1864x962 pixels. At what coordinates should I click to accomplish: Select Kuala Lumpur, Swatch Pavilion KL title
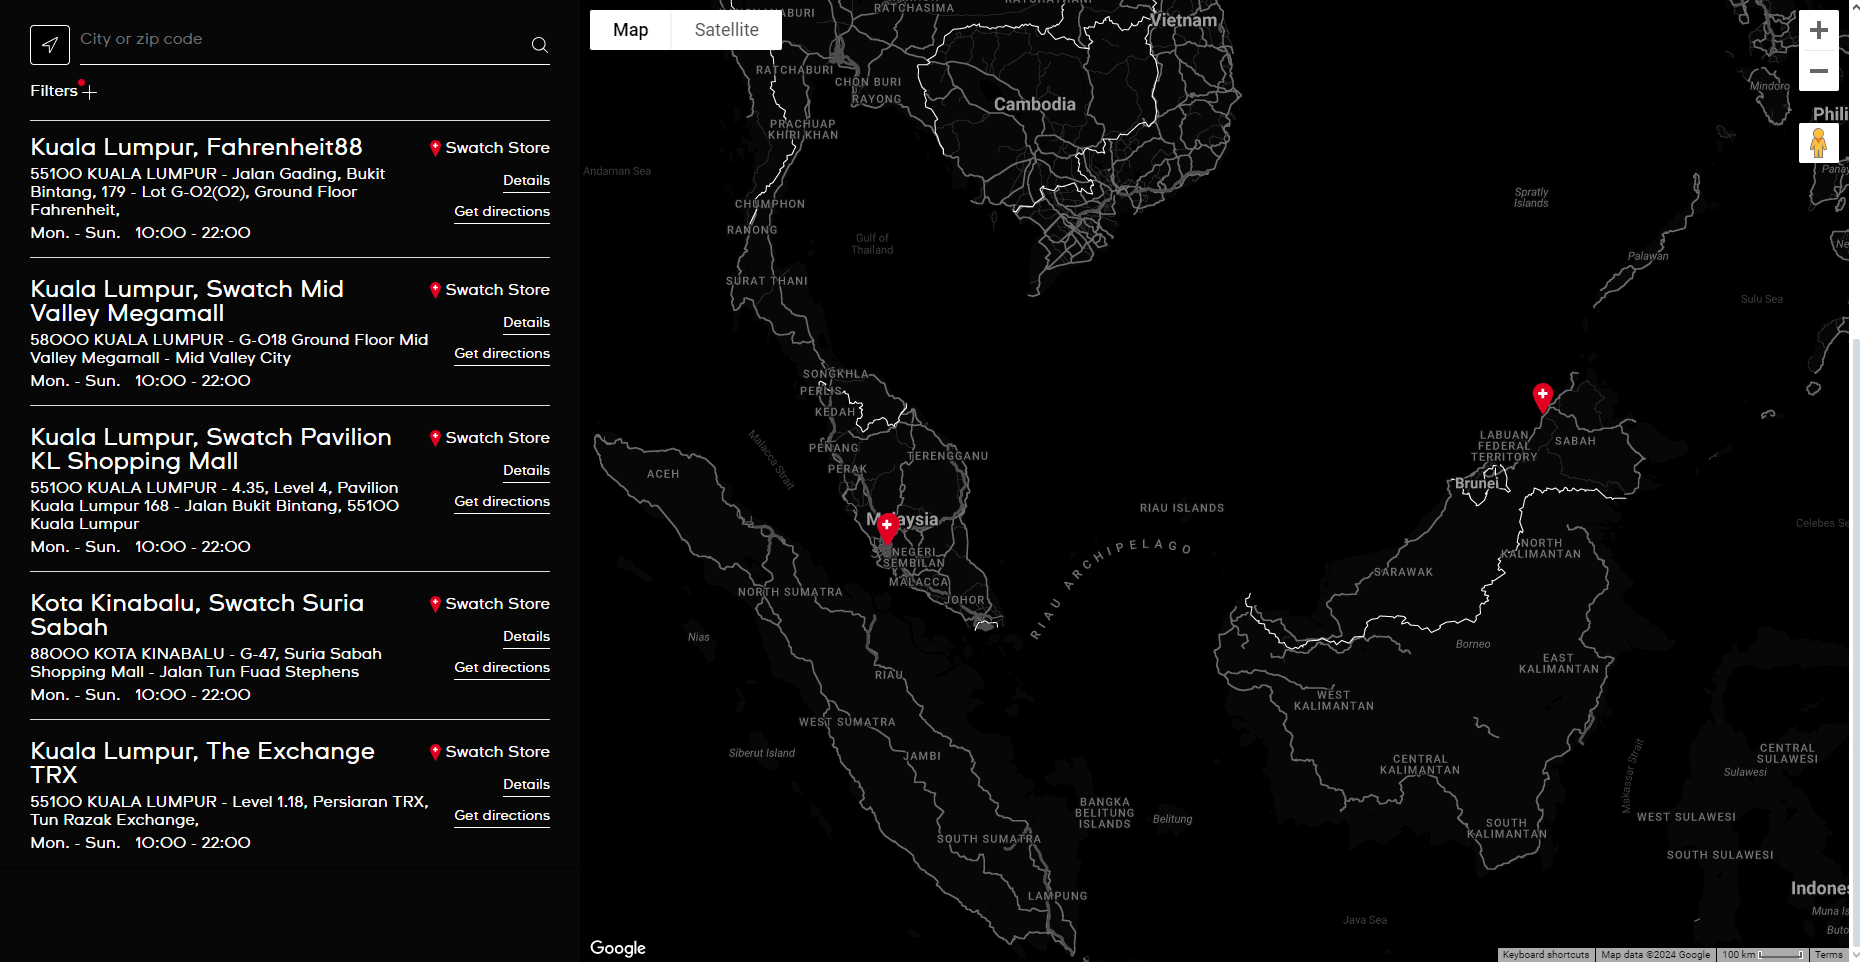211,449
